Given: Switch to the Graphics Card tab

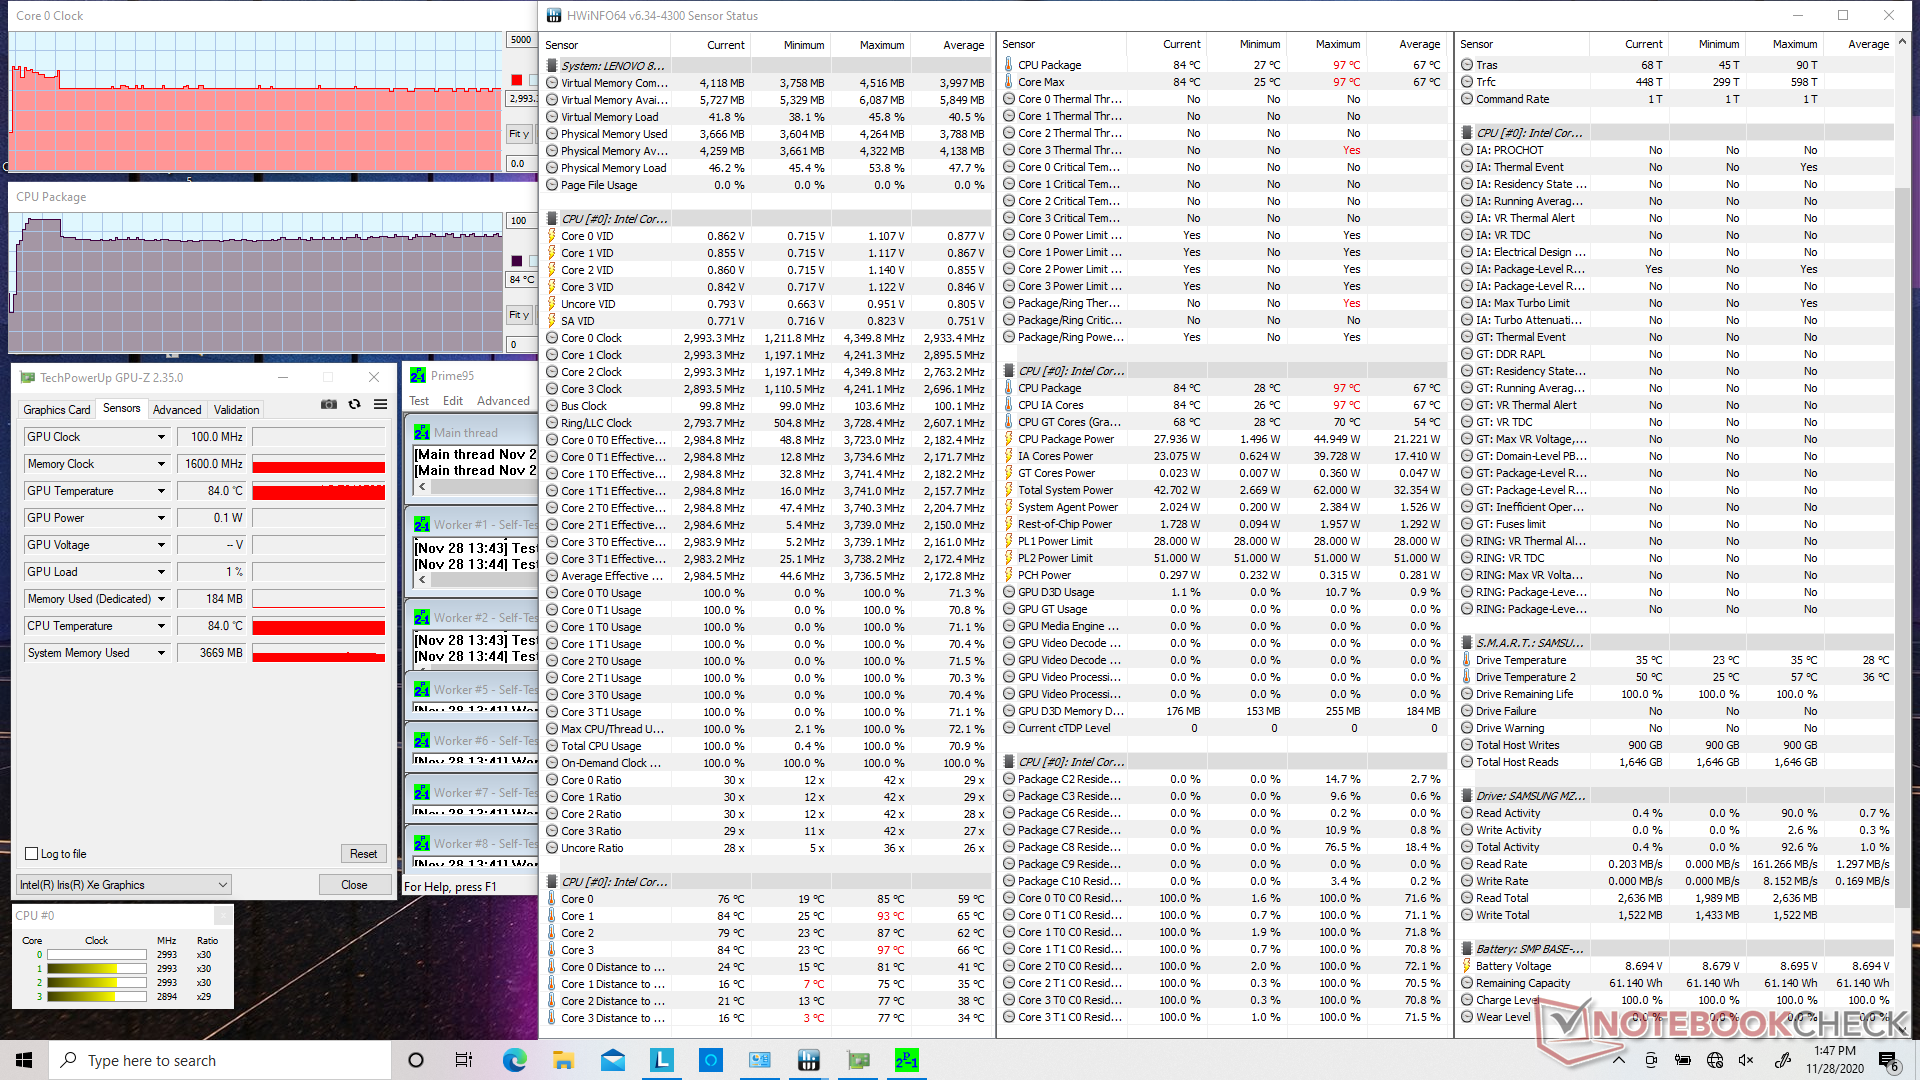Looking at the screenshot, I should click(x=57, y=410).
